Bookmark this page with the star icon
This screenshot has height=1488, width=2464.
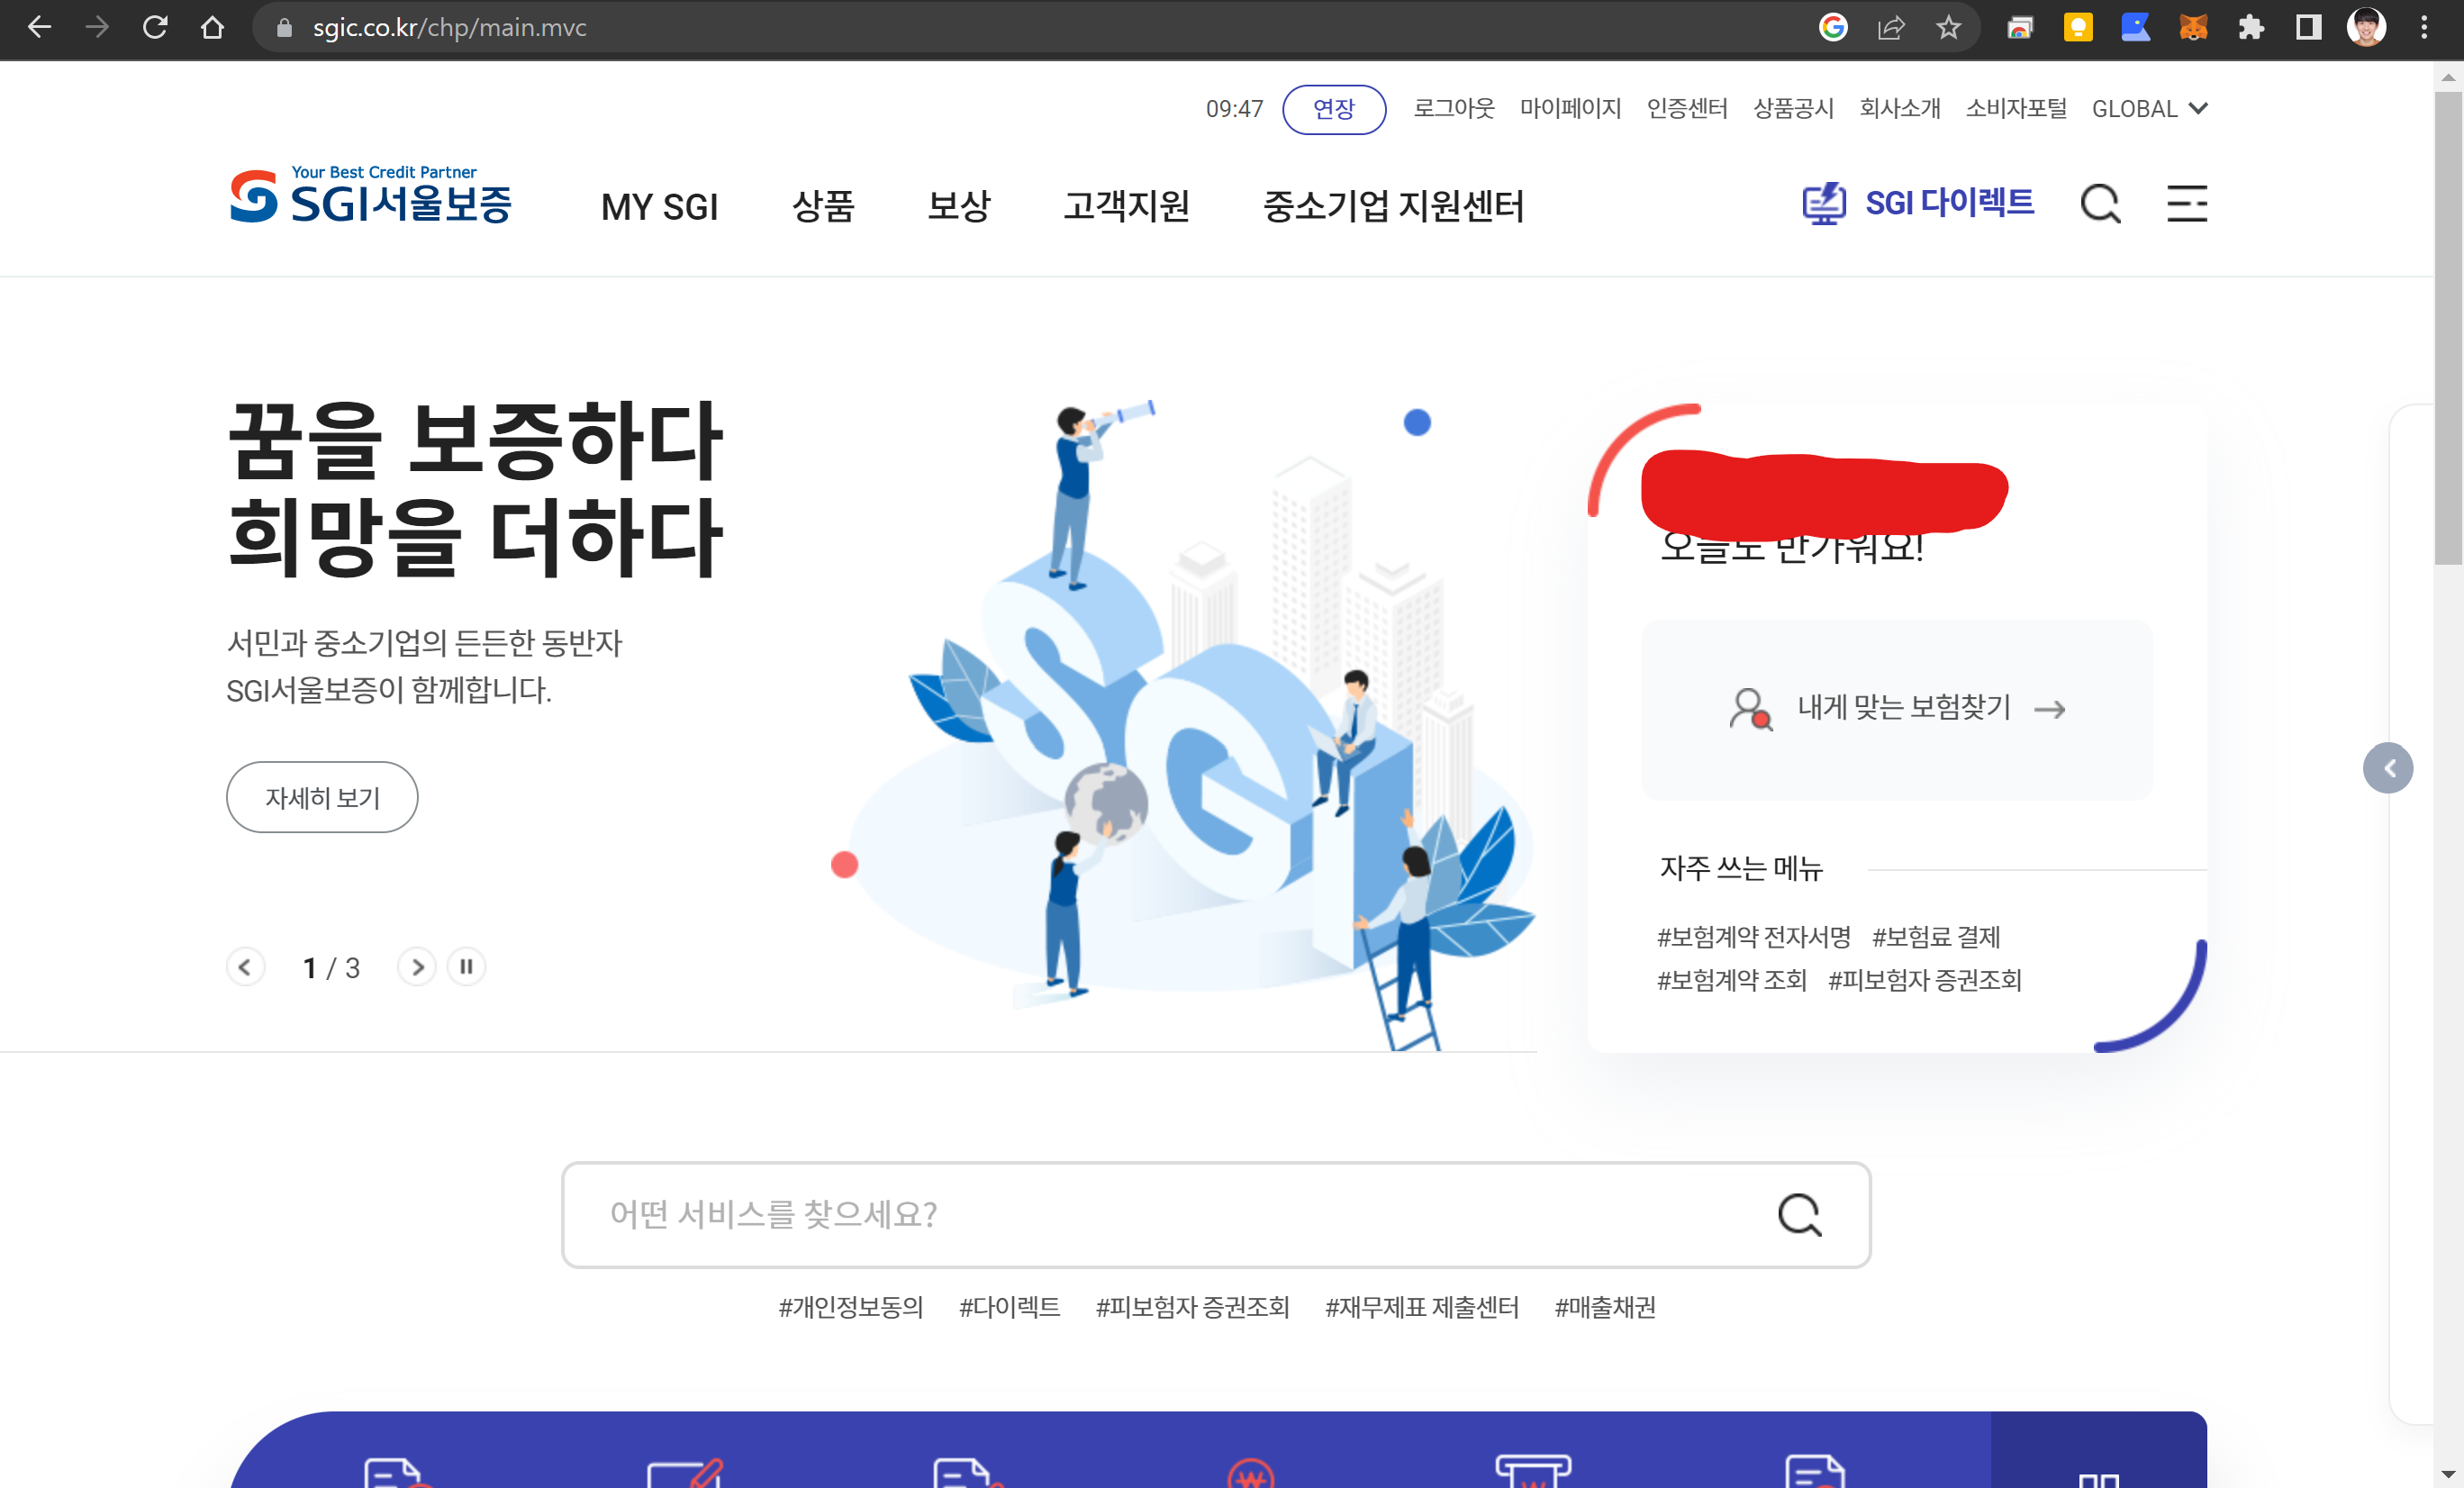1947,27
